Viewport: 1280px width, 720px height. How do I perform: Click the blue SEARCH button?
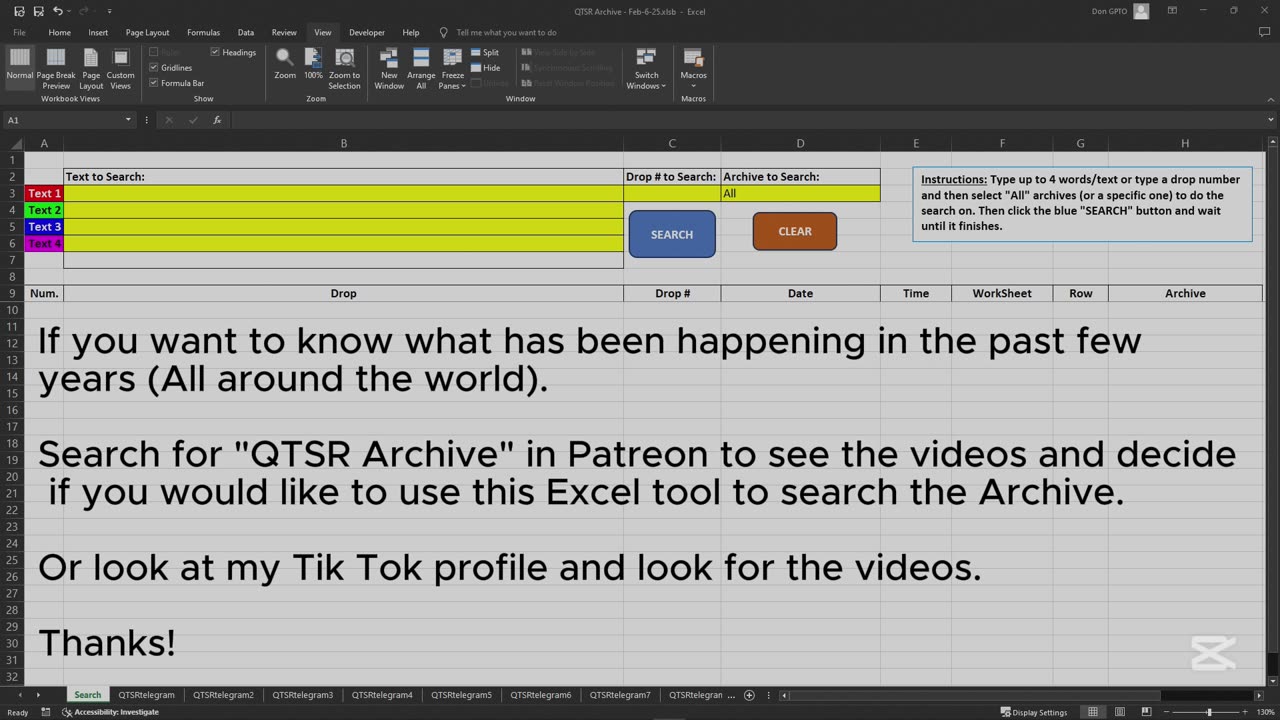coord(672,234)
